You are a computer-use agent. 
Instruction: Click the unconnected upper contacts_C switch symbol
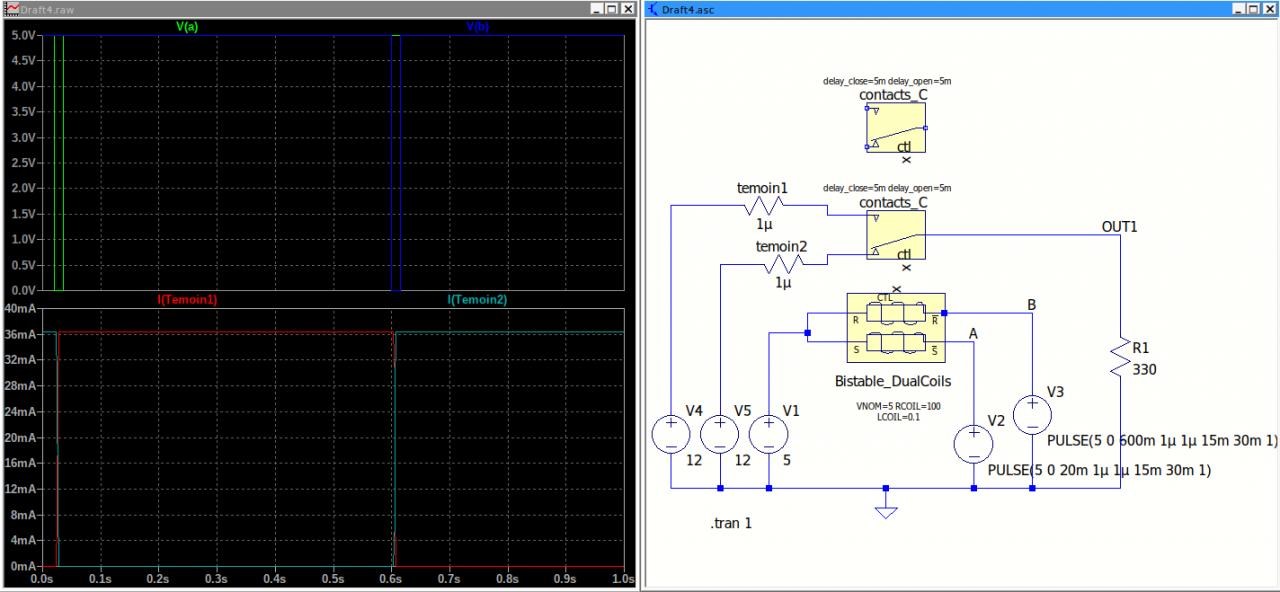[895, 128]
